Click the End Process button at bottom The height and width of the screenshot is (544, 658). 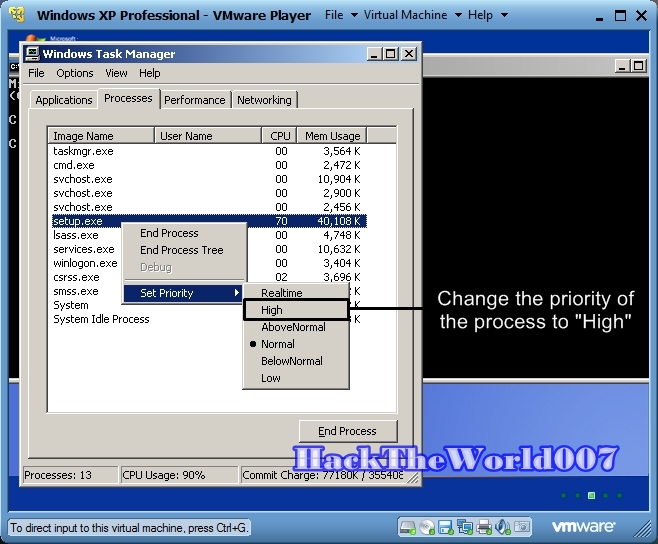coord(347,431)
